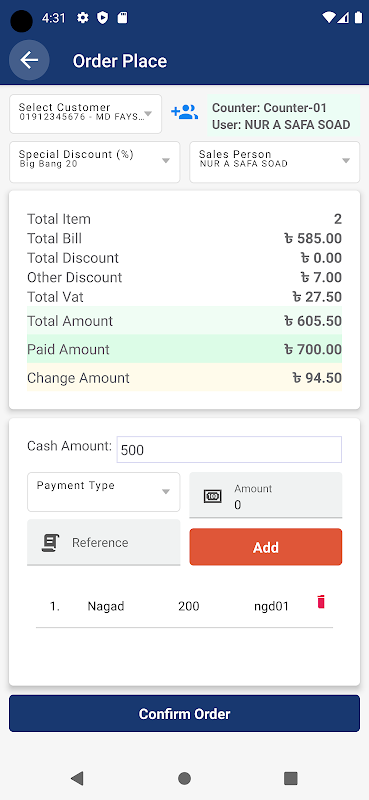369x800 pixels.
Task: Open the Sales Person dropdown
Action: (x=275, y=162)
